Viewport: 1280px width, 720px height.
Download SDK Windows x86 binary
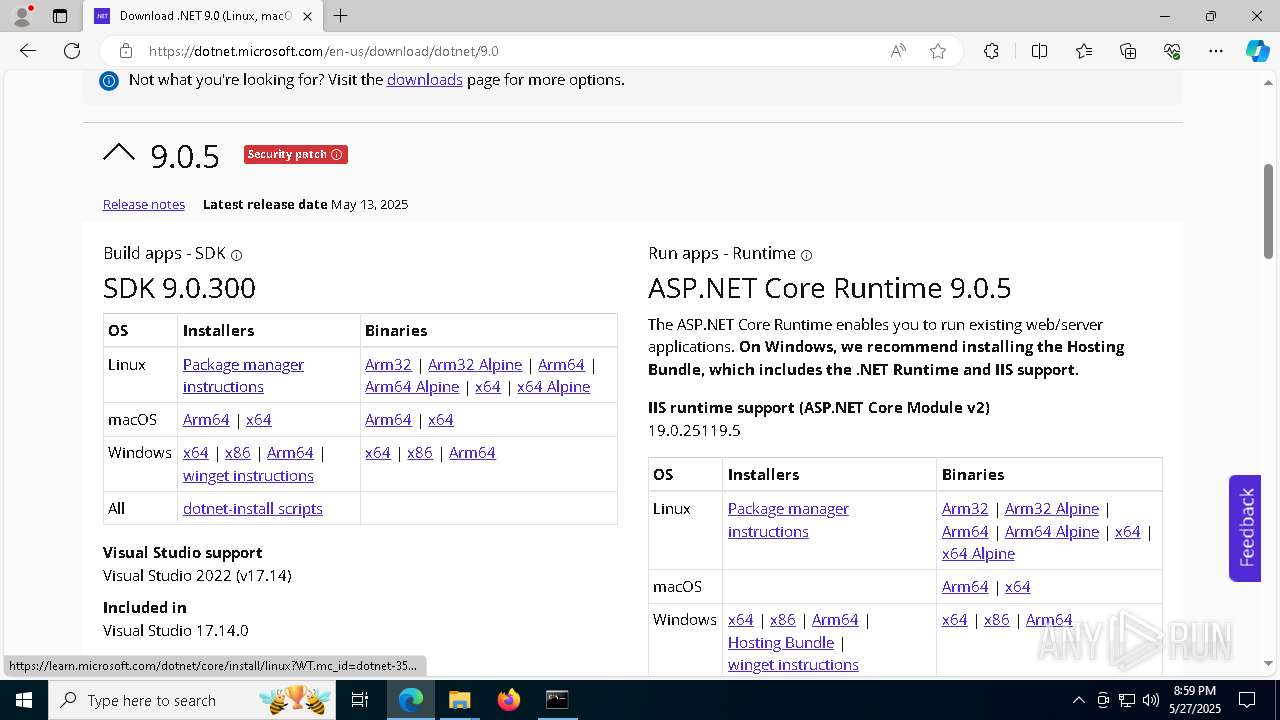(x=420, y=453)
